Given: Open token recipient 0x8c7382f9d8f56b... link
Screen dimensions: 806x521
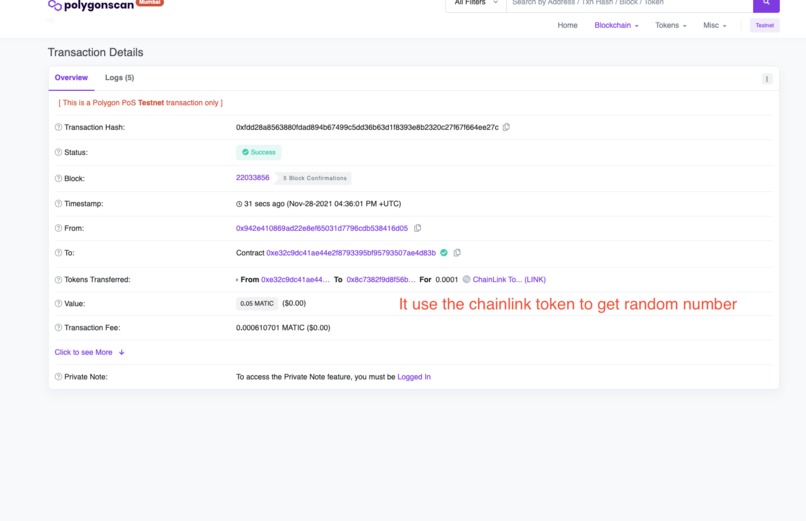Looking at the screenshot, I should coord(381,280).
